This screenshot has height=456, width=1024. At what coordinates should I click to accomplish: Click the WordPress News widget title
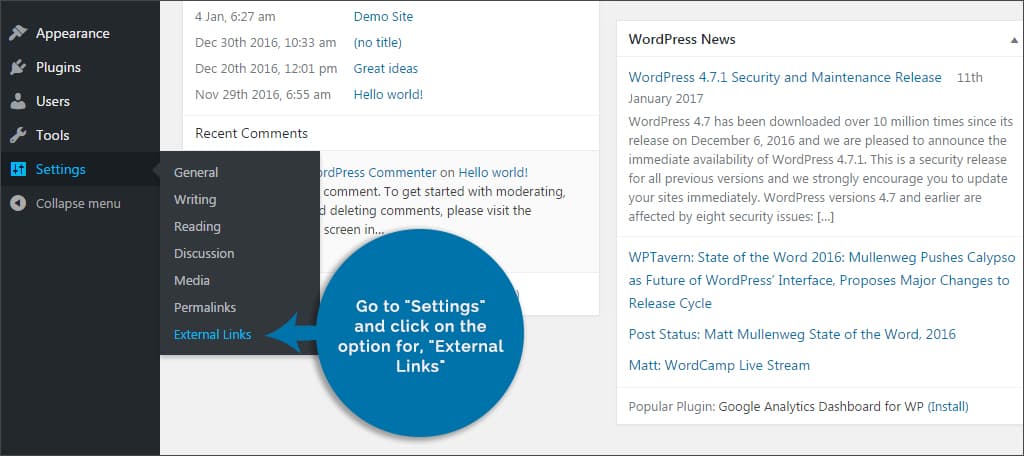click(x=682, y=39)
